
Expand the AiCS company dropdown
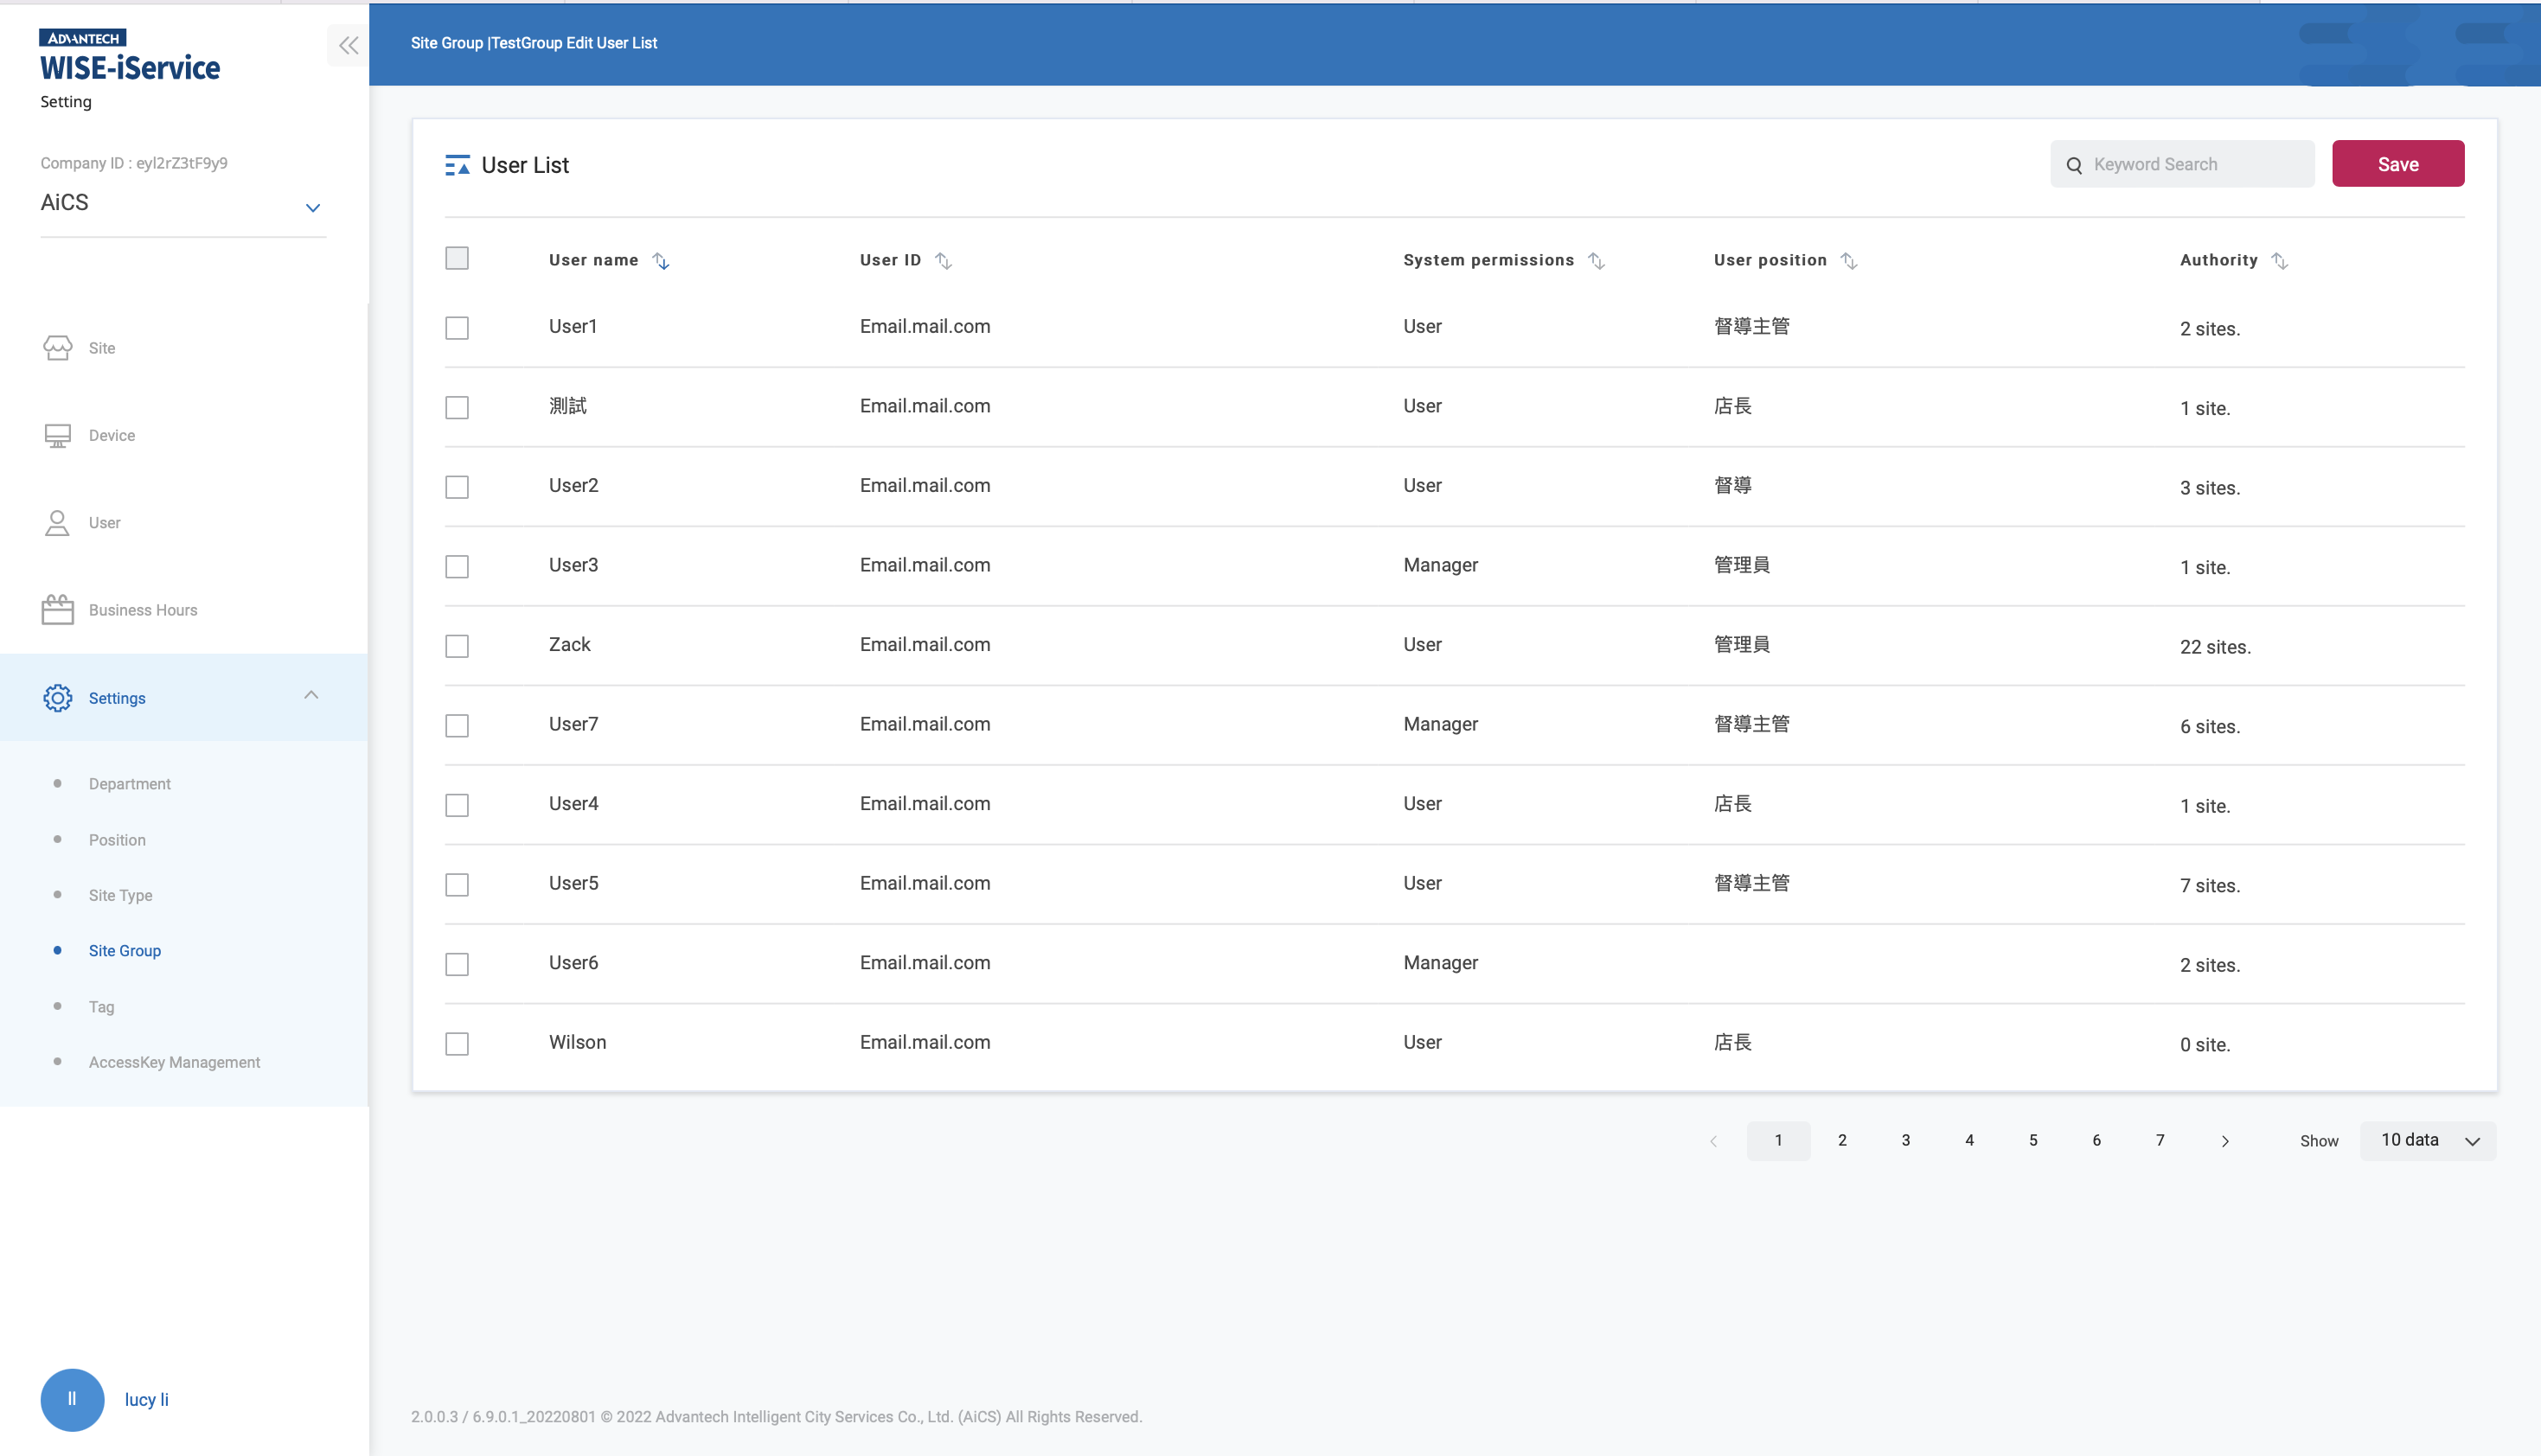(x=312, y=207)
